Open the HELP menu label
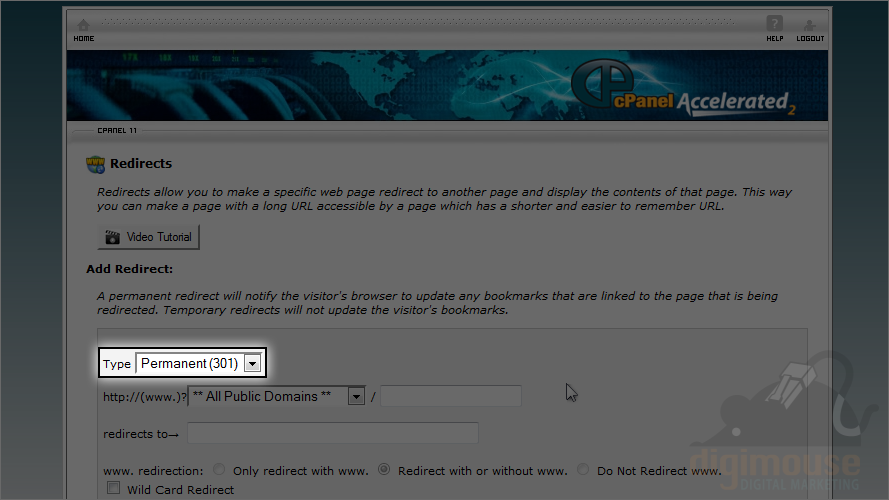This screenshot has height=500, width=889. pyautogui.click(x=775, y=39)
